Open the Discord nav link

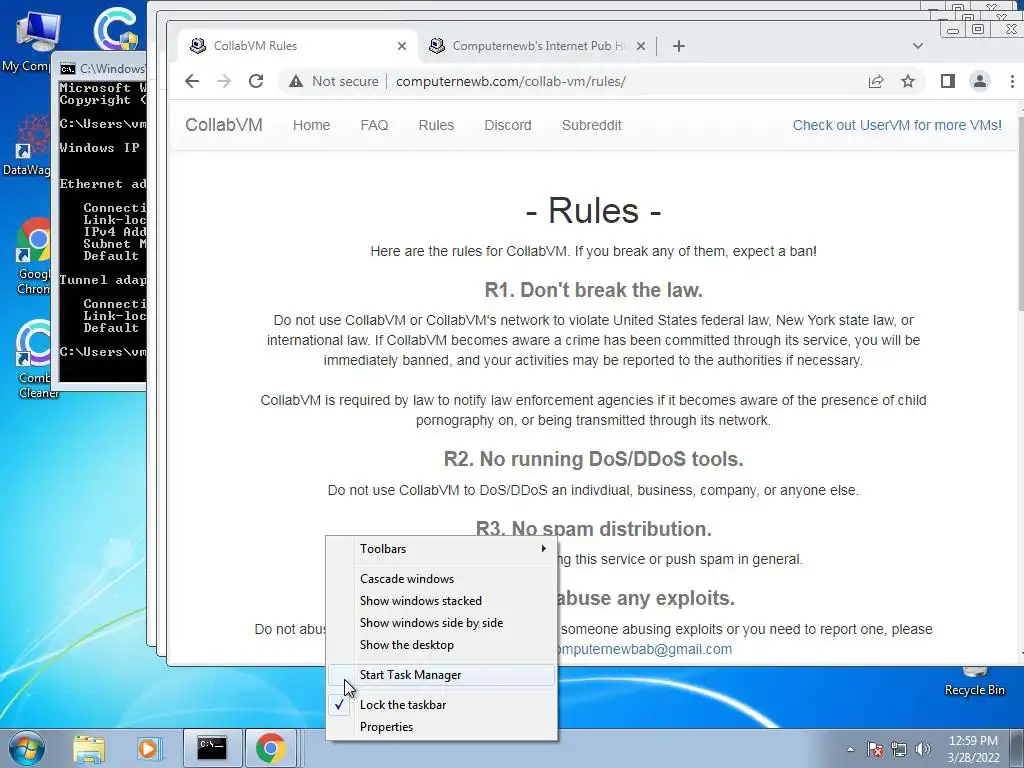(x=507, y=125)
